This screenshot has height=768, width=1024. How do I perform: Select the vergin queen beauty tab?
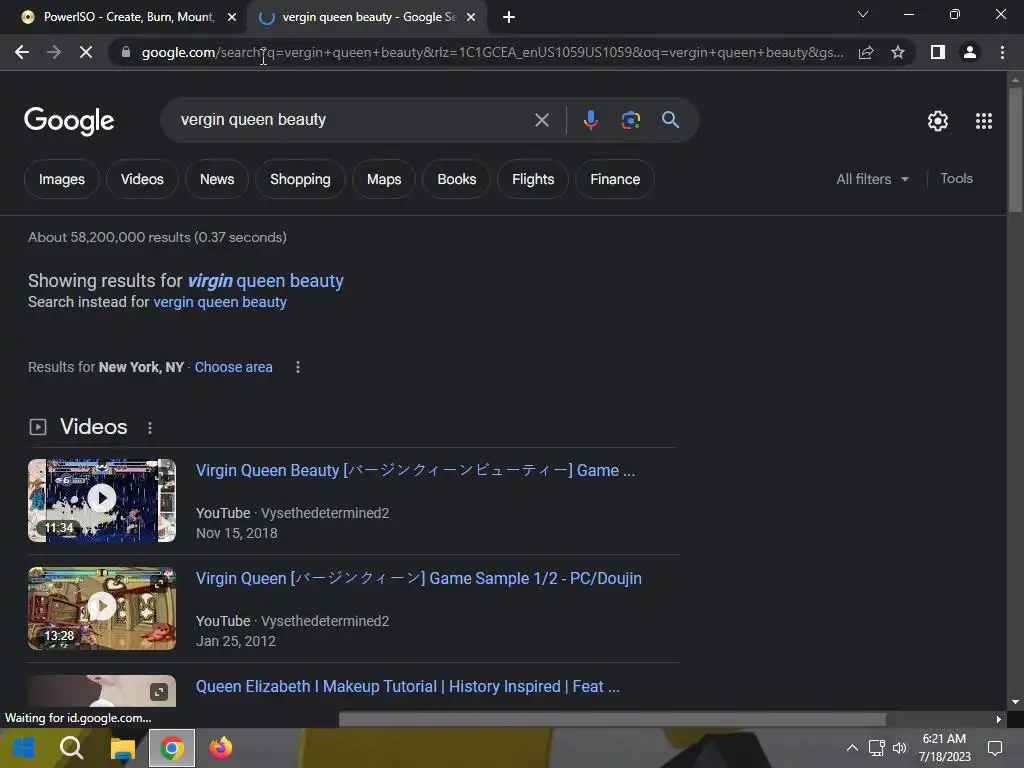pyautogui.click(x=367, y=17)
